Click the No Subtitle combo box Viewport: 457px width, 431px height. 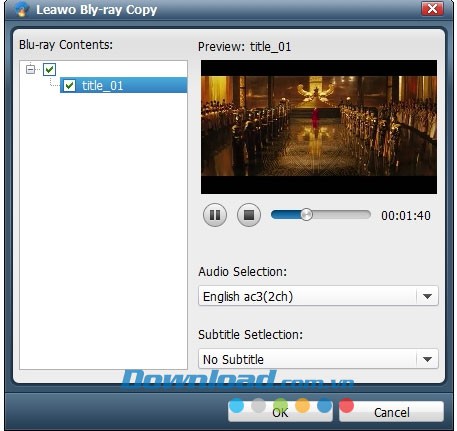[318, 359]
